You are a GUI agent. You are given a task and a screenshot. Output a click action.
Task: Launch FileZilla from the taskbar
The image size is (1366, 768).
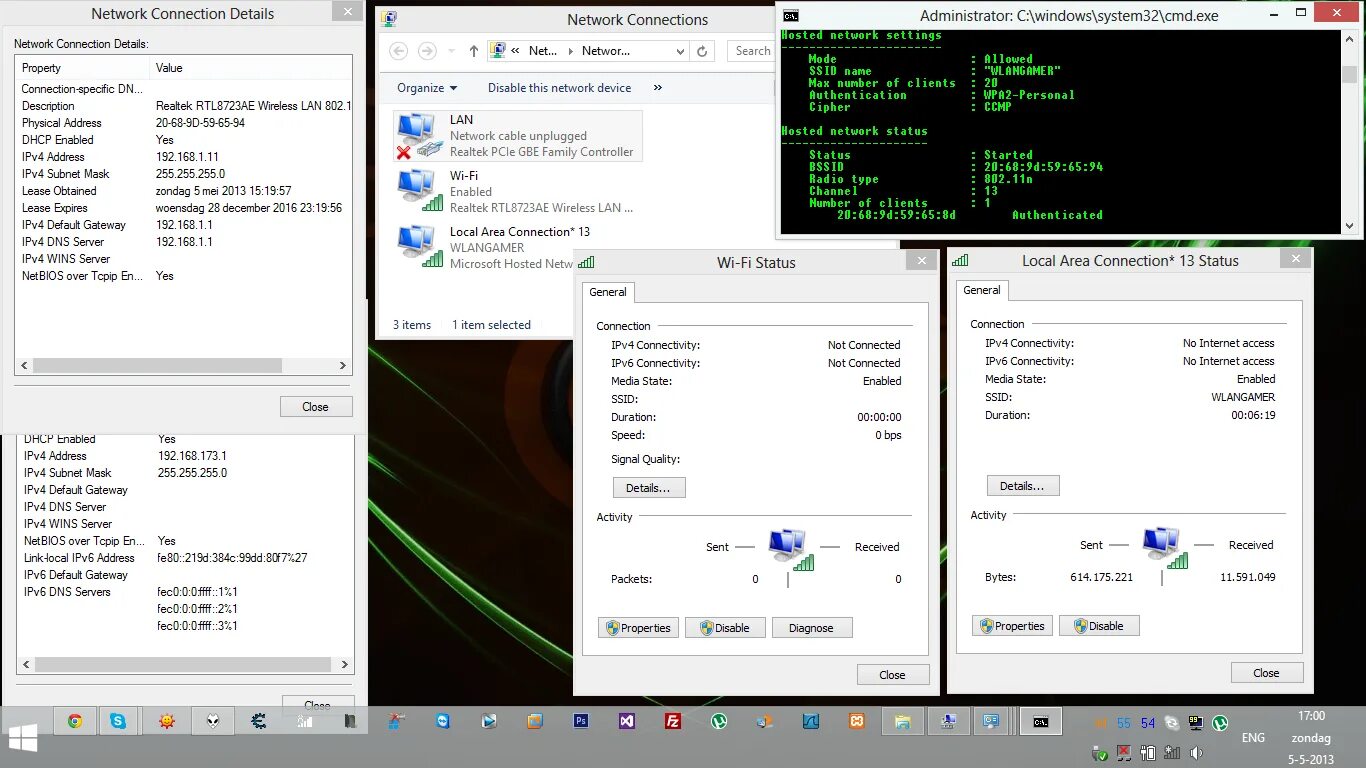[673, 721]
